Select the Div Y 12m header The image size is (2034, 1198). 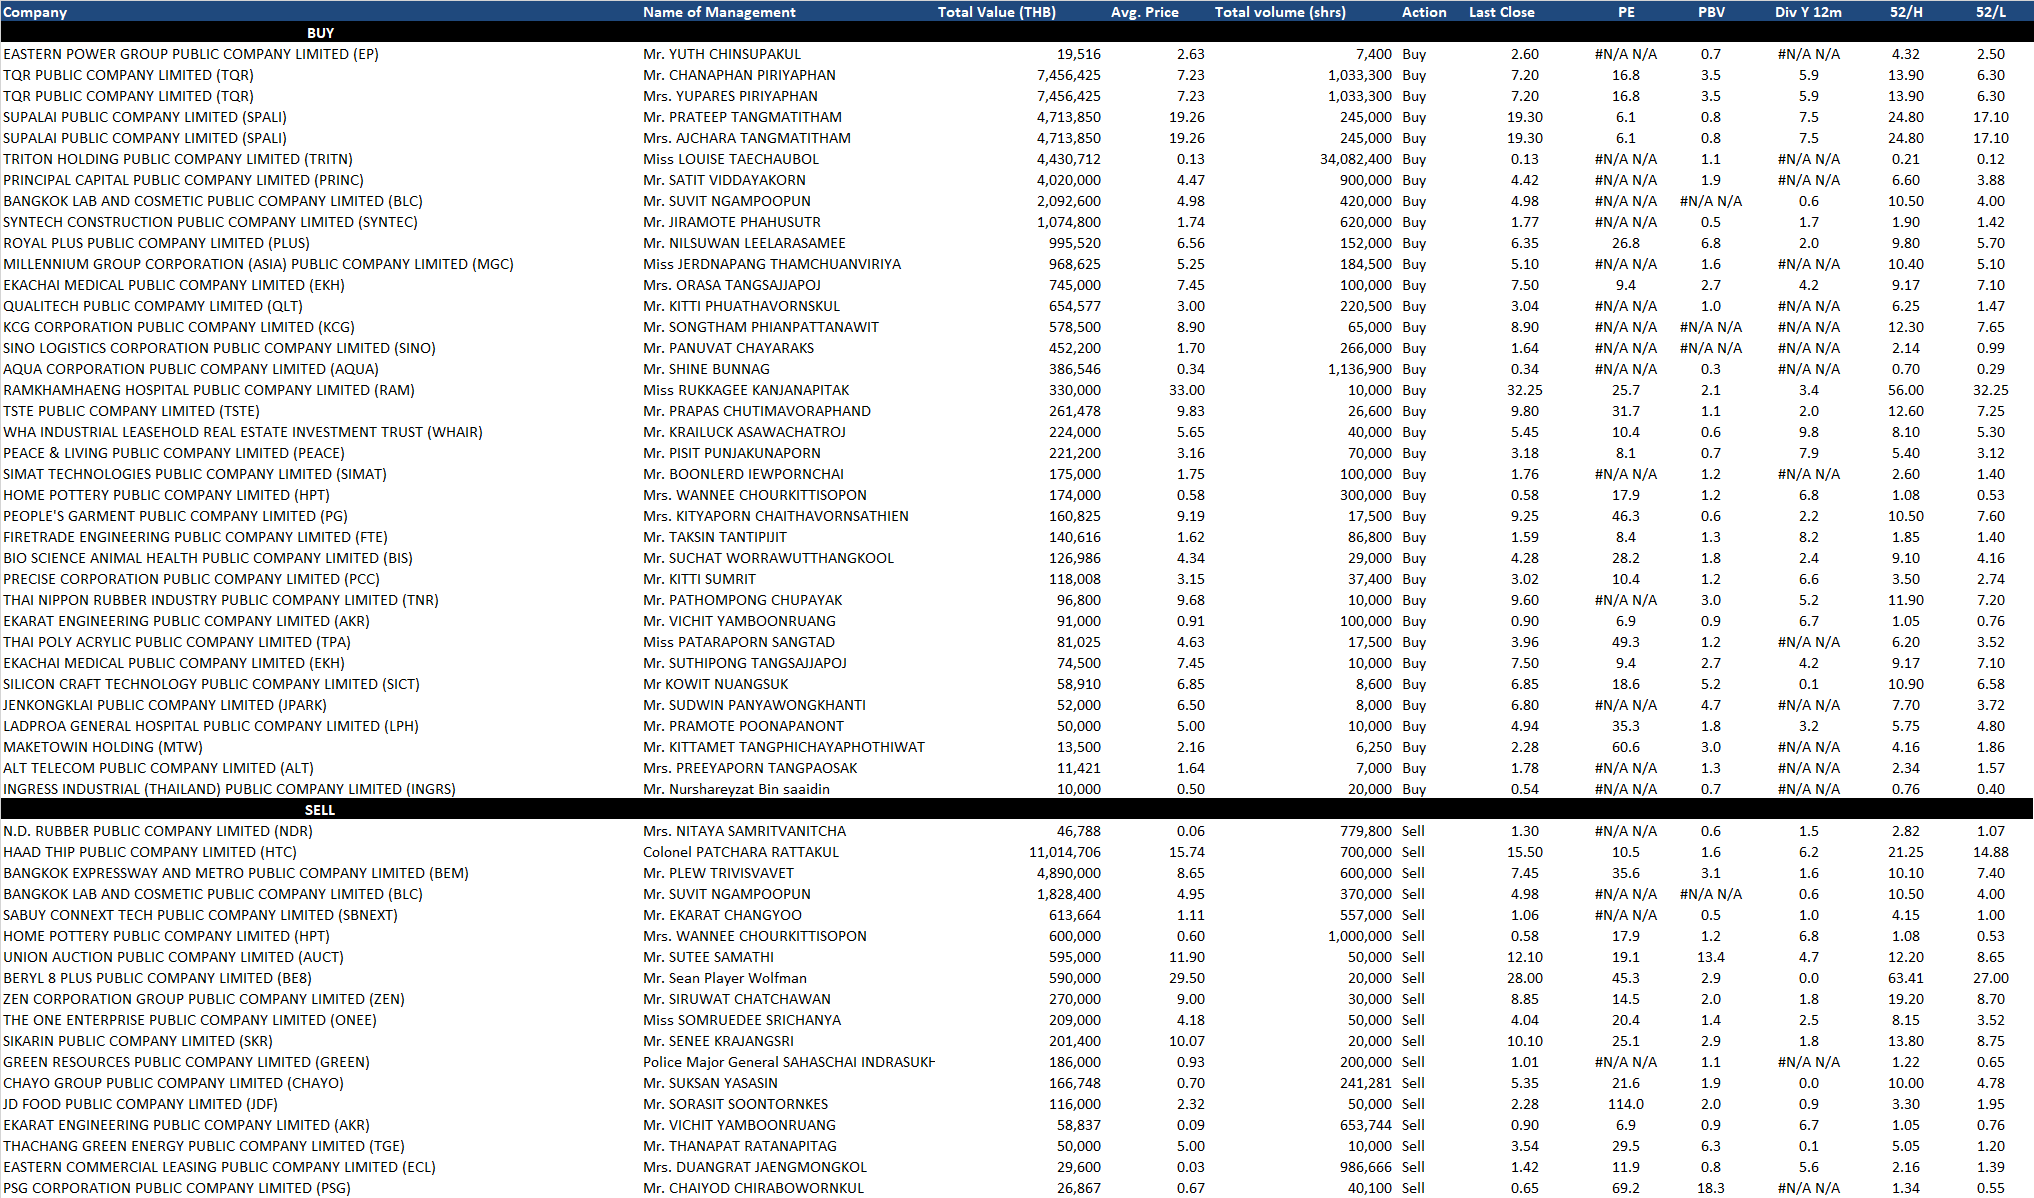tap(1808, 12)
